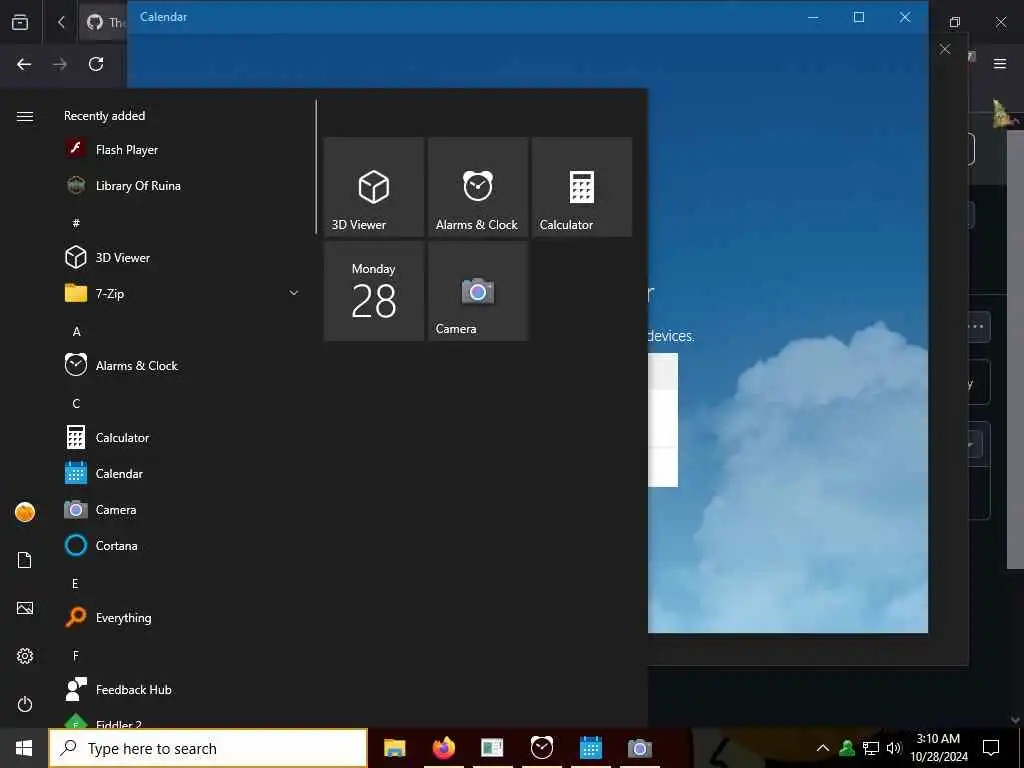Image resolution: width=1024 pixels, height=768 pixels.
Task: Click the Power button in Start
Action: click(x=25, y=704)
